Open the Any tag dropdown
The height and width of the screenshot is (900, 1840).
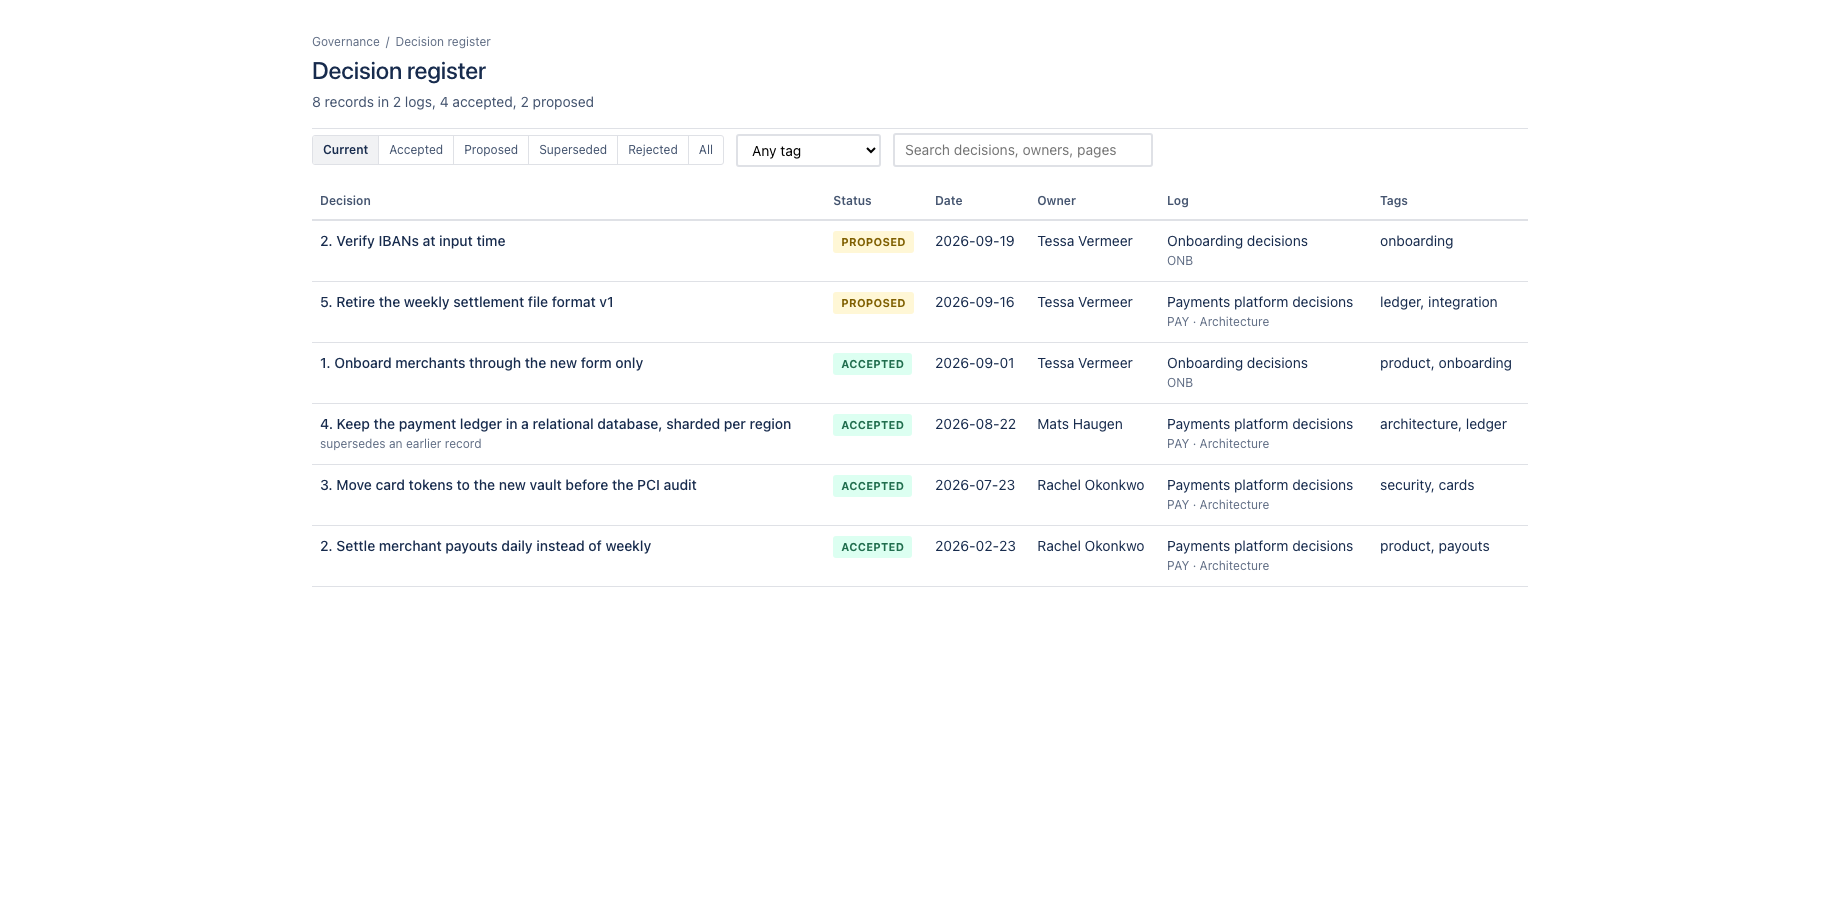click(x=808, y=150)
